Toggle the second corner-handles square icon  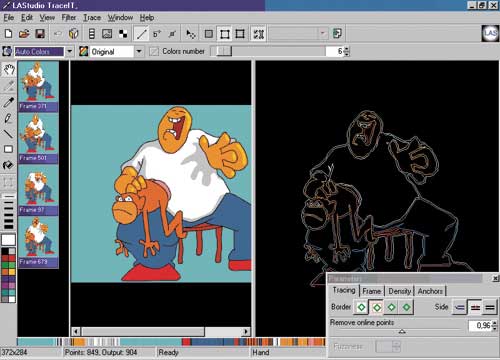[x=240, y=34]
